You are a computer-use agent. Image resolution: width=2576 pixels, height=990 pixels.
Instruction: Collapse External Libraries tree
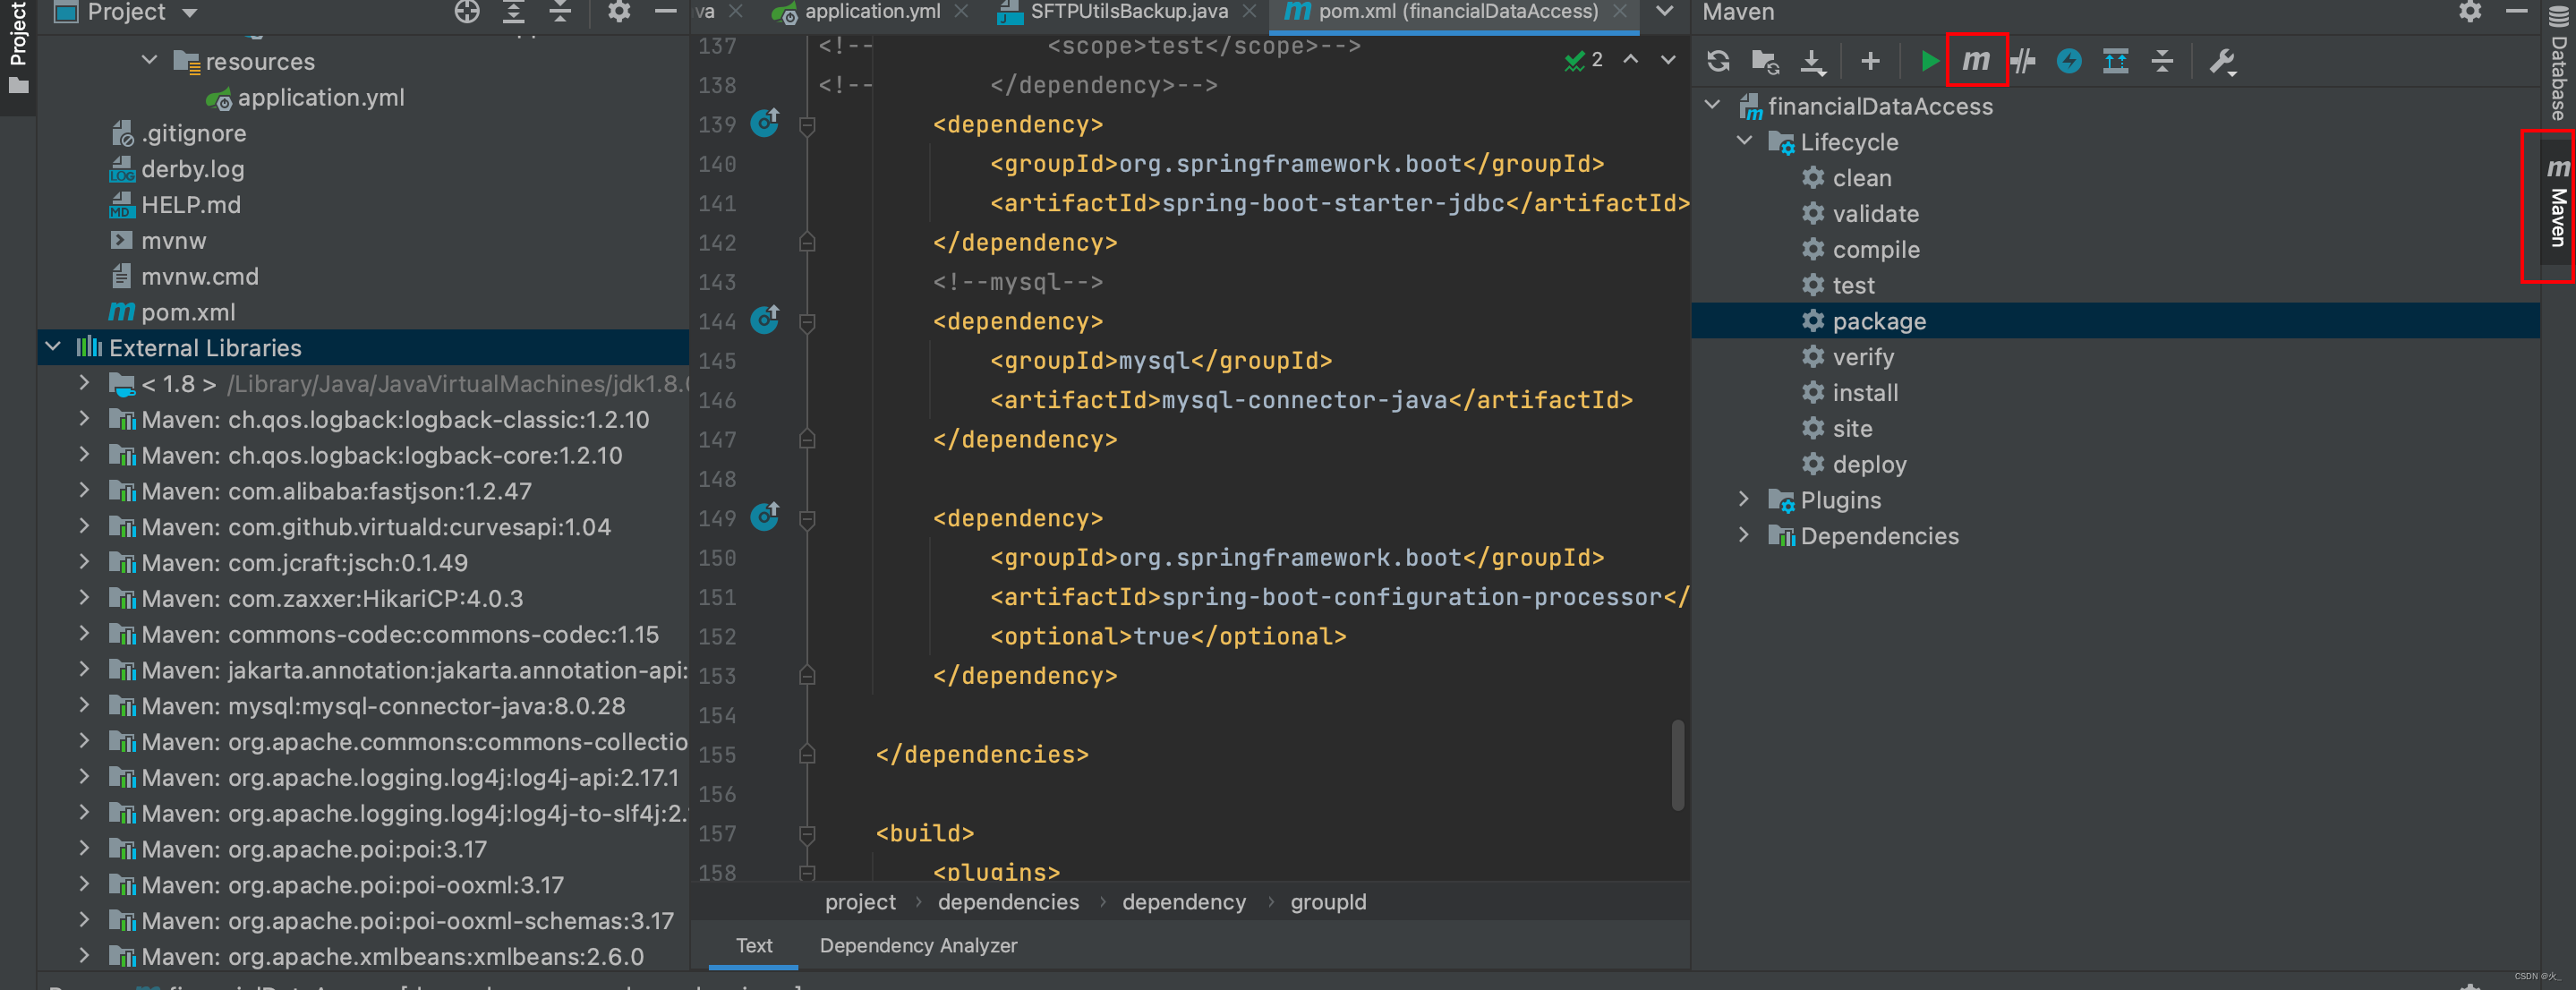[x=54, y=347]
